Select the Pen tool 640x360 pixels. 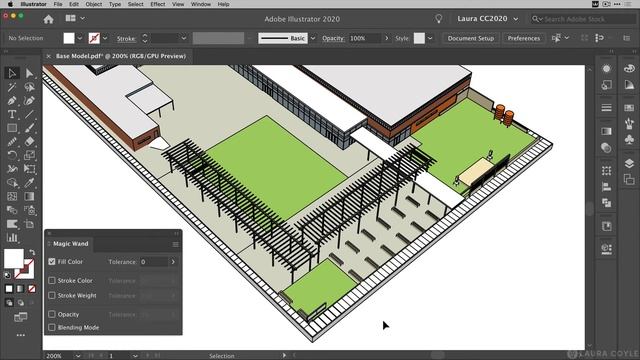12,100
